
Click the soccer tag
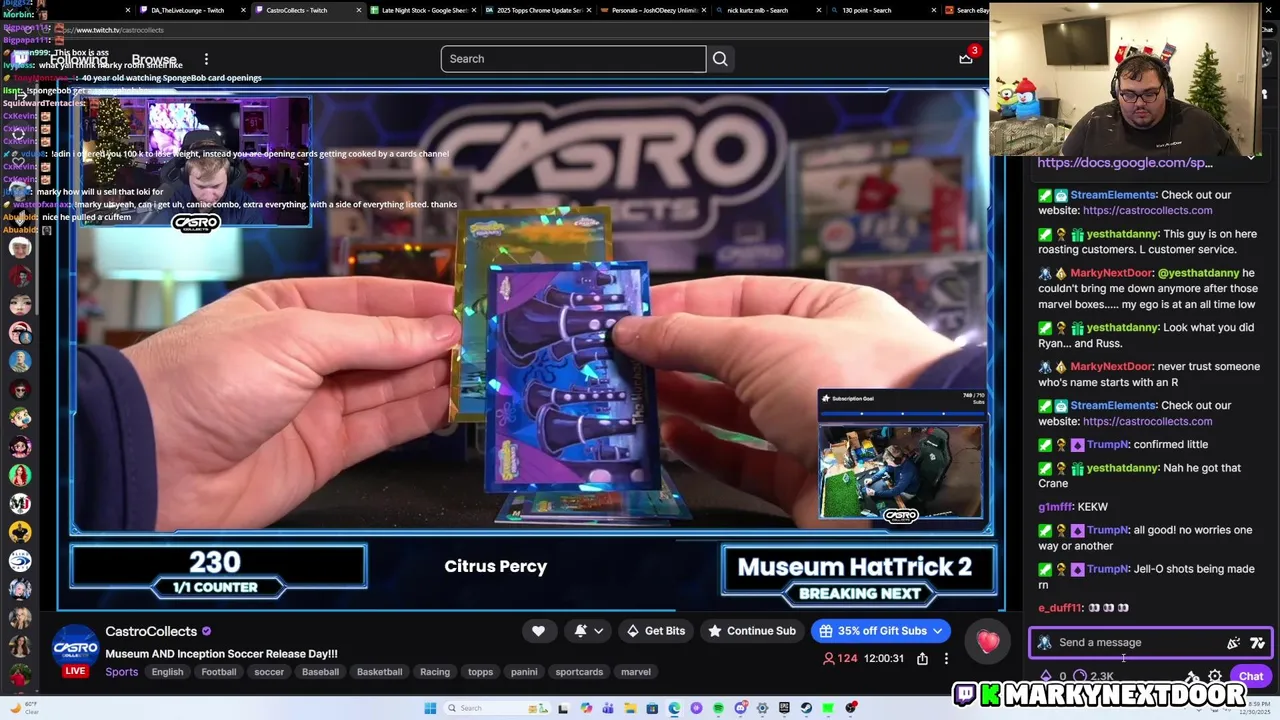[x=269, y=672]
